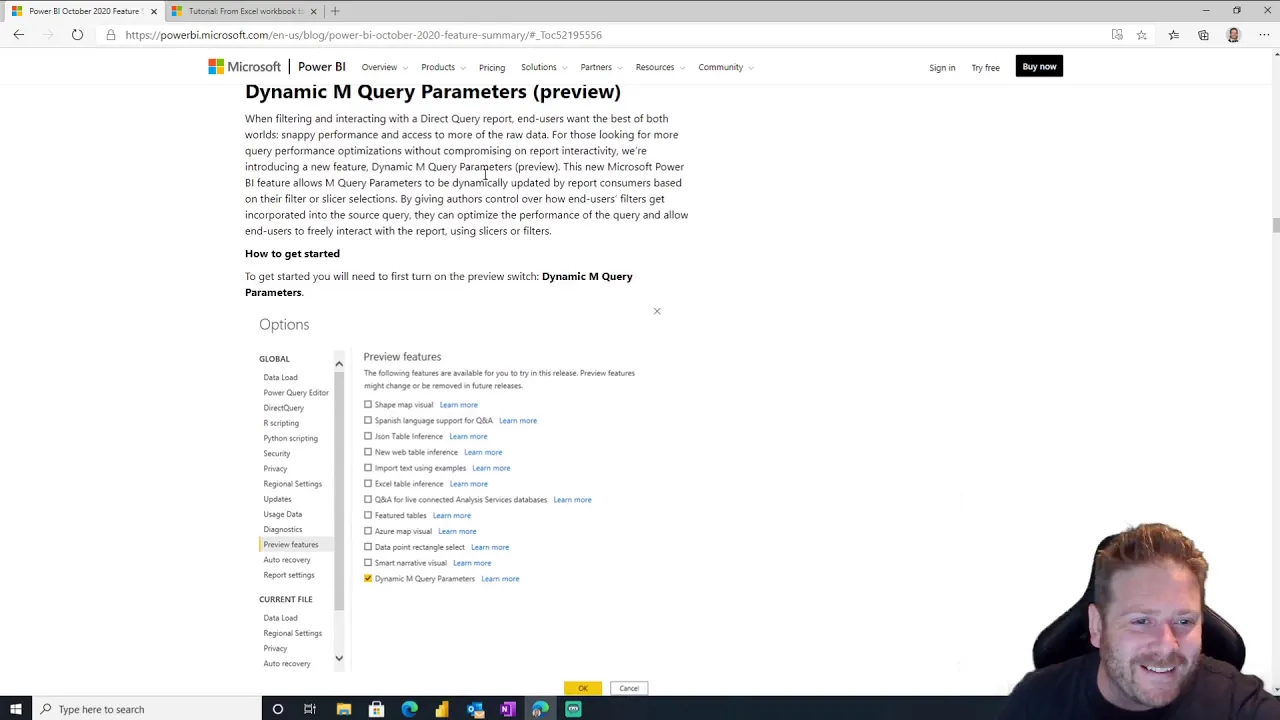This screenshot has height=720, width=1280.
Task: Click the Sign in link
Action: pos(942,67)
